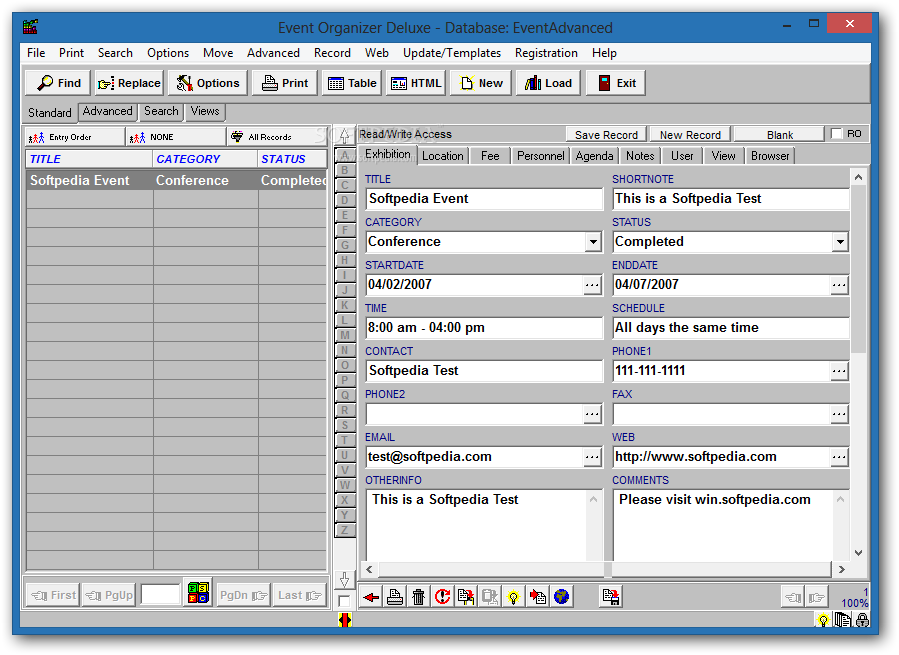Screen dimensions: 899x655
Task: Open the Update/Templates menu
Action: [x=452, y=53]
